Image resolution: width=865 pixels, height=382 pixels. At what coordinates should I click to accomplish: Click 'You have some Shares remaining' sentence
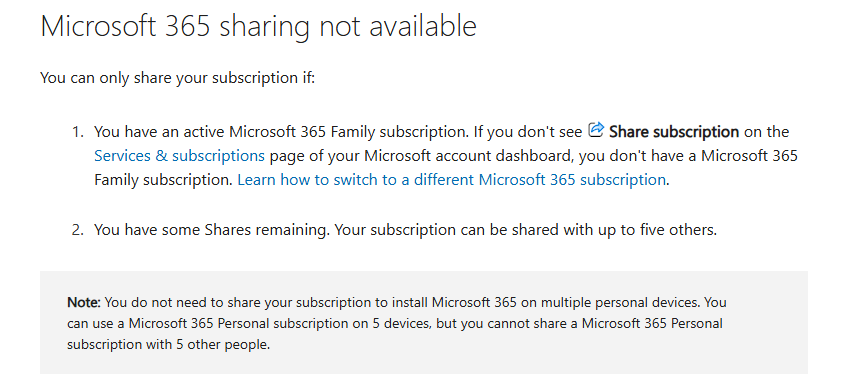212,230
